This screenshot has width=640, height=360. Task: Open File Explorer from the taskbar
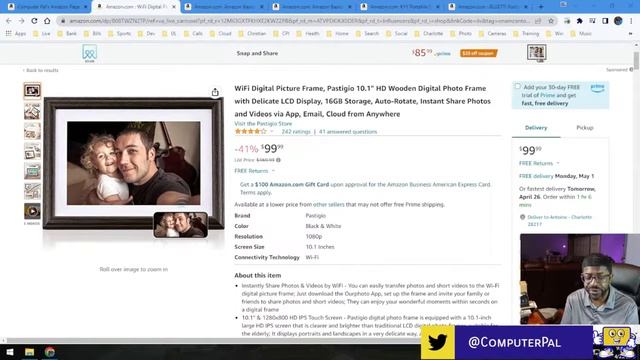pos(29,352)
